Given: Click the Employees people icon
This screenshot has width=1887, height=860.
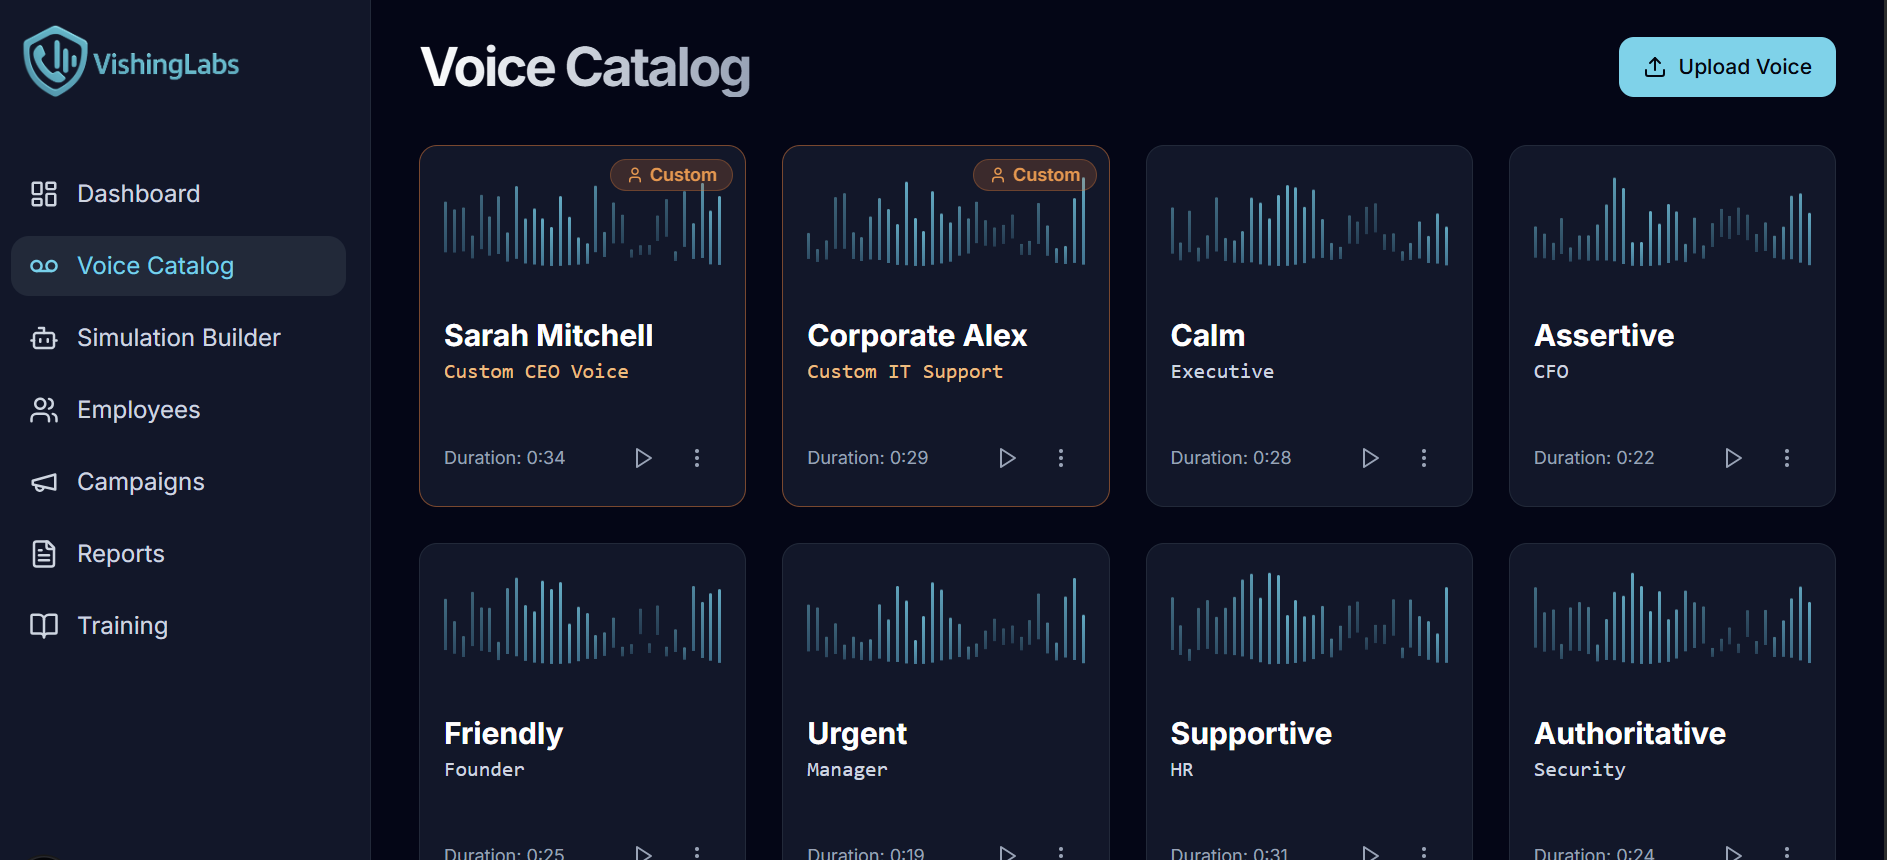Looking at the screenshot, I should (x=44, y=410).
